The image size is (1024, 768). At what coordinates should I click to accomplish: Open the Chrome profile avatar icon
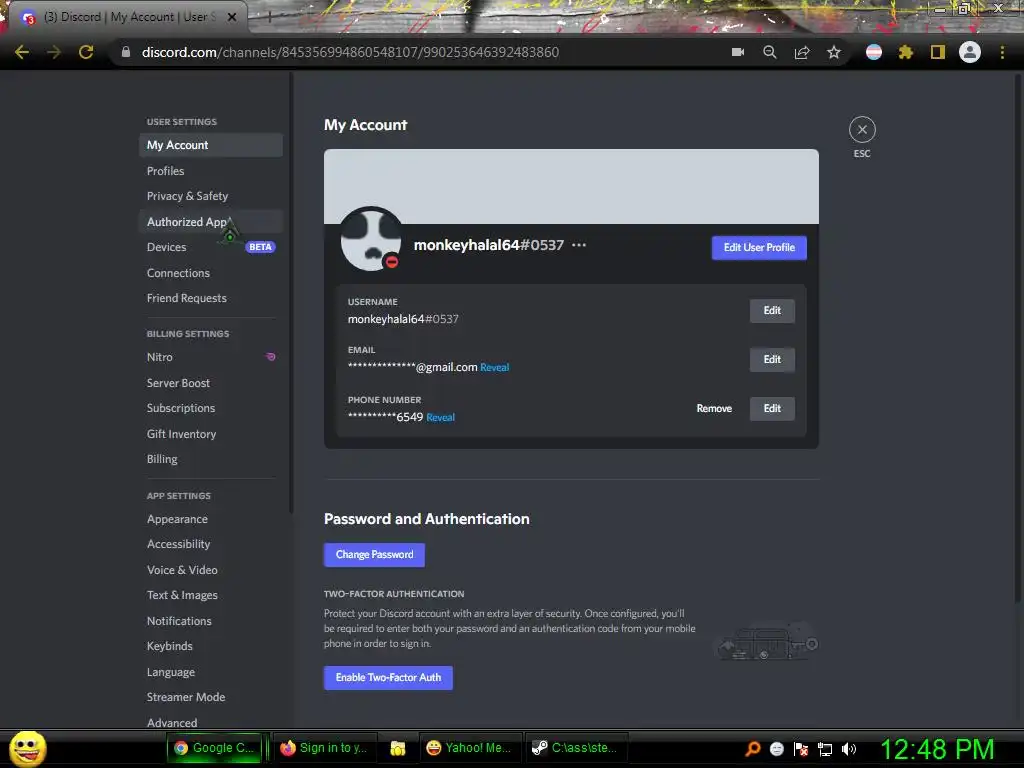970,52
